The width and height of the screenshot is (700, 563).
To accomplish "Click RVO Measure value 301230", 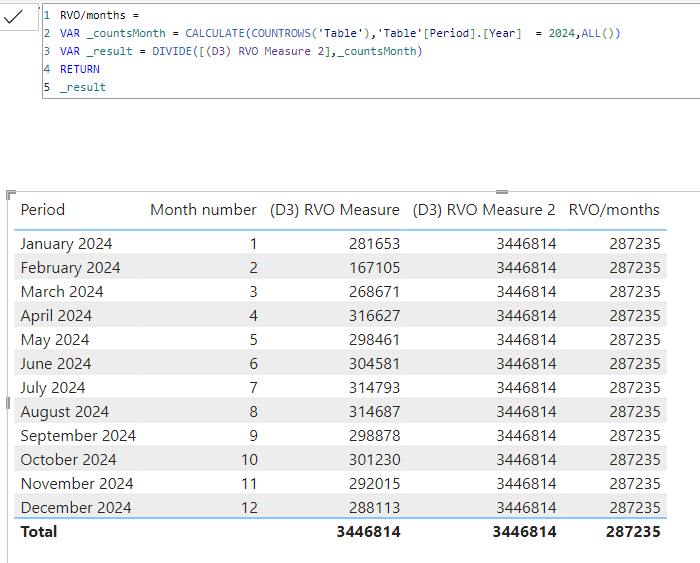I will pyautogui.click(x=374, y=459).
